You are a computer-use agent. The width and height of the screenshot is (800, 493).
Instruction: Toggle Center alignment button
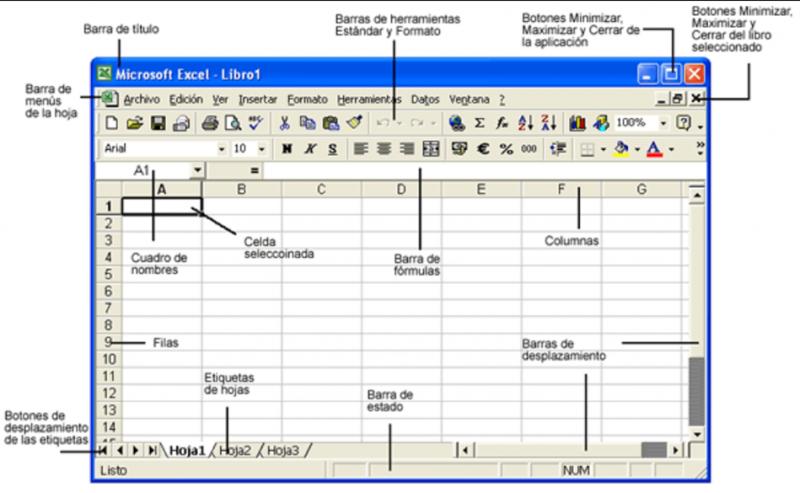tap(384, 149)
